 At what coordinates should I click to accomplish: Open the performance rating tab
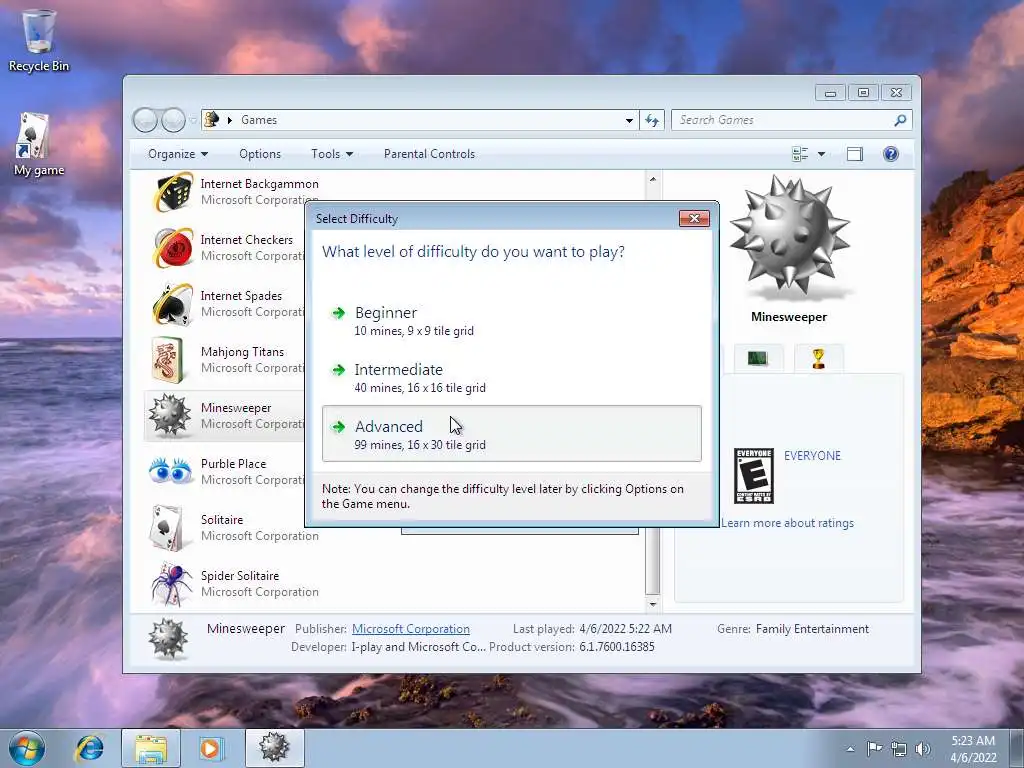758,358
